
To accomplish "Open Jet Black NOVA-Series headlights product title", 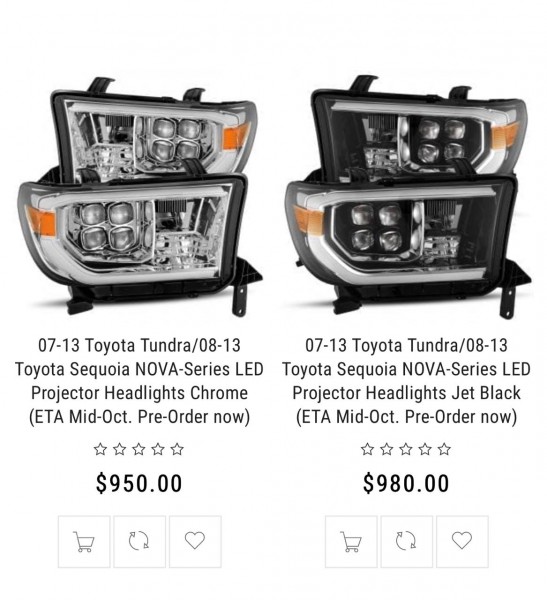I will [407, 381].
